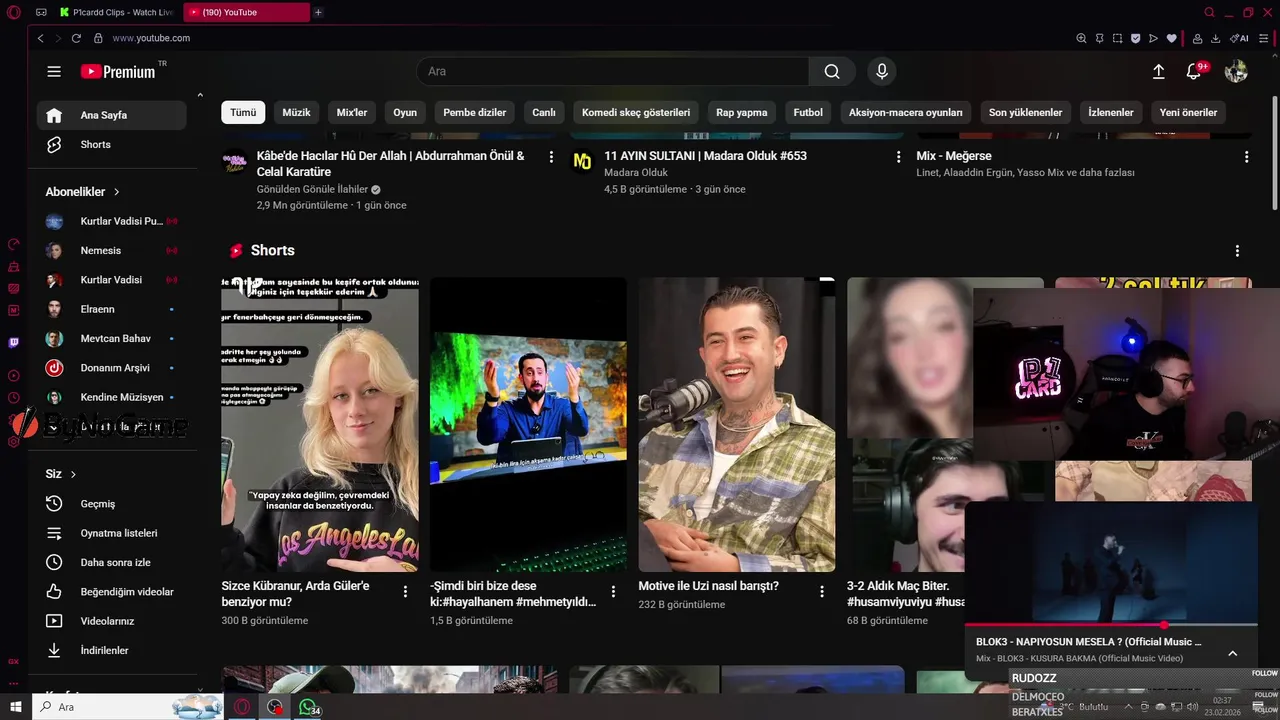This screenshot has width=1280, height=720.
Task: Open the Motive ile Uzi short thumbnail
Action: 737,424
